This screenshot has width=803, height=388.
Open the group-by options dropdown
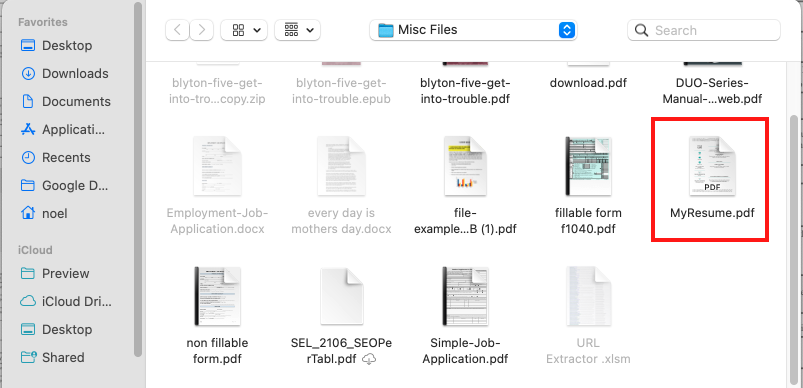coord(298,30)
